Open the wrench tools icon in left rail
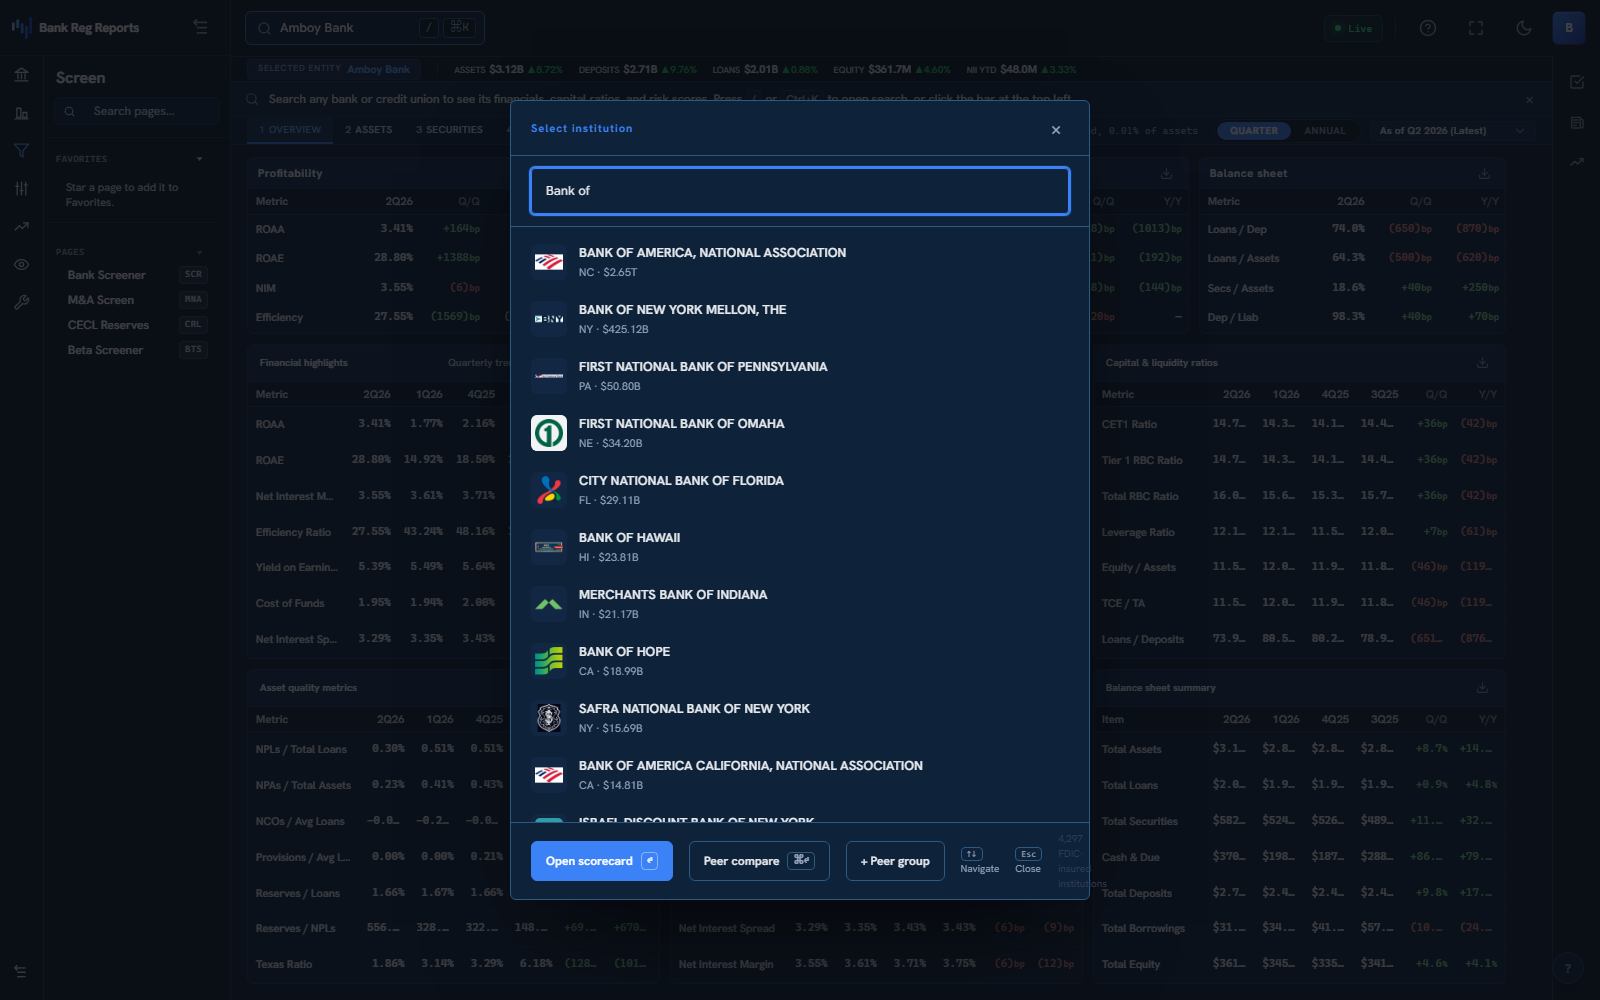This screenshot has width=1600, height=1000. (x=21, y=303)
